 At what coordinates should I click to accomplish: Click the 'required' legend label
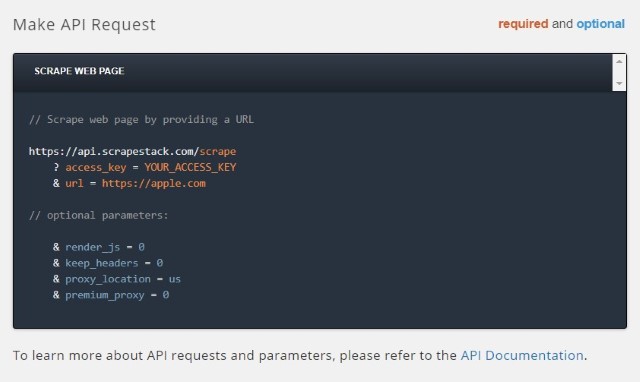tap(523, 24)
